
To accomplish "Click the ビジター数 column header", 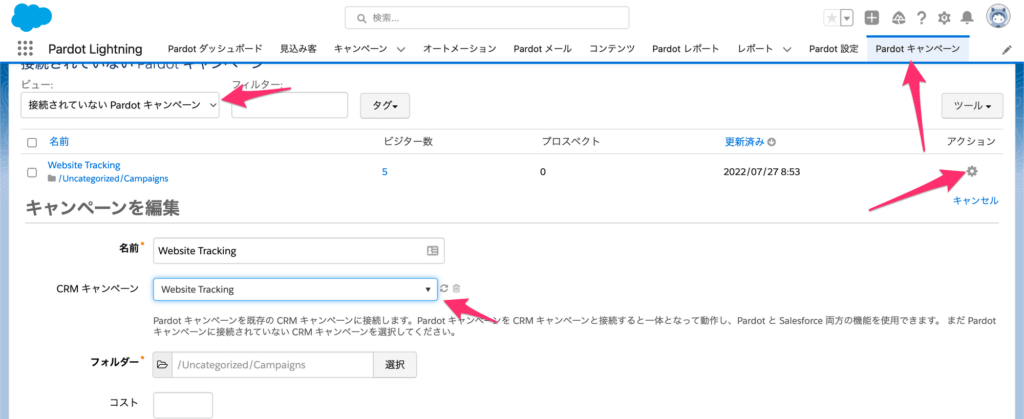I will 409,142.
